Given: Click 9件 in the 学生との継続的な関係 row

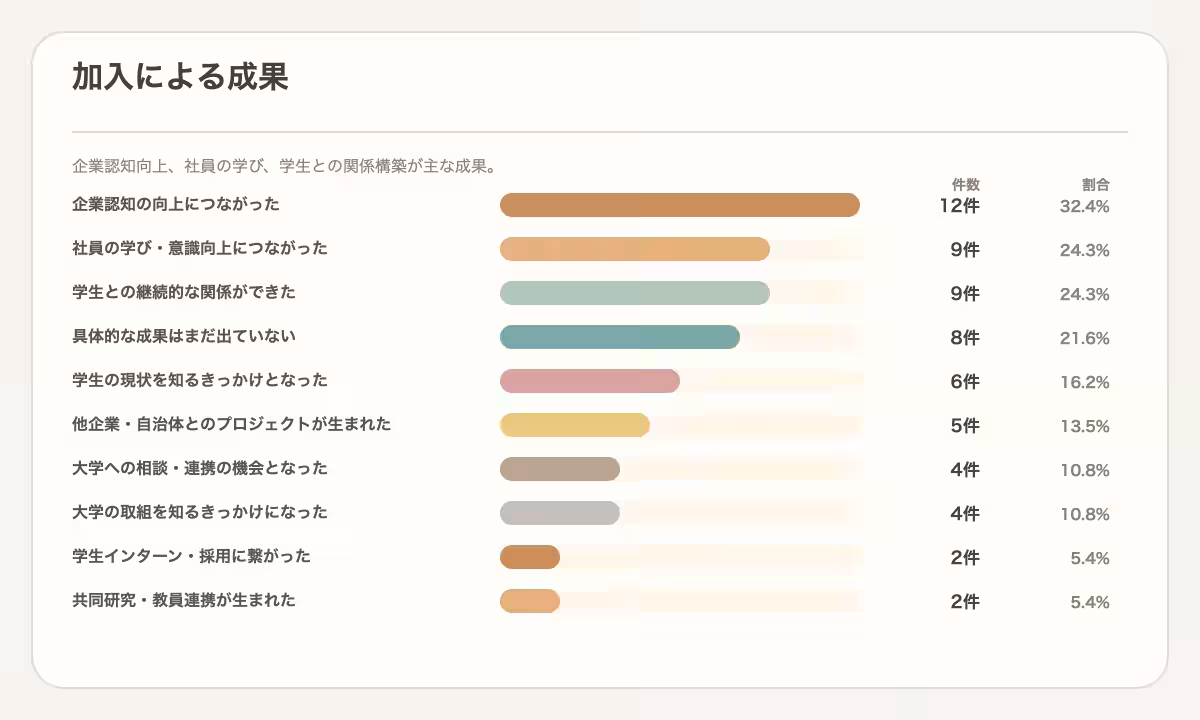Looking at the screenshot, I should pyautogui.click(x=965, y=294).
